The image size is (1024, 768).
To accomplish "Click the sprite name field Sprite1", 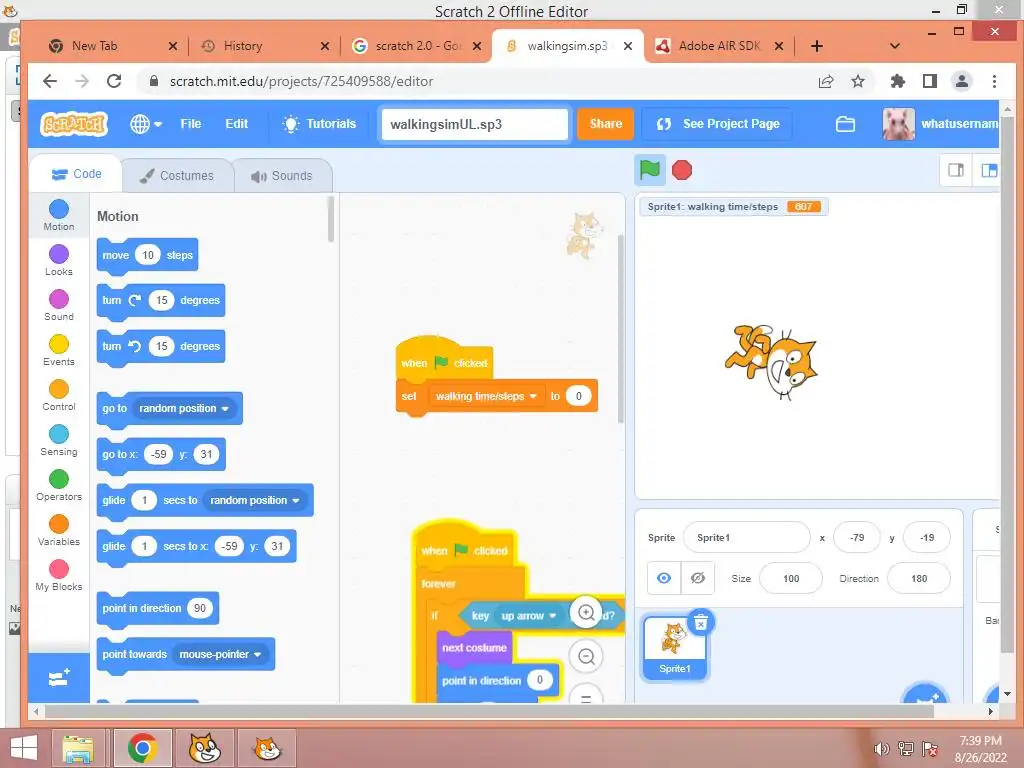I will [746, 537].
